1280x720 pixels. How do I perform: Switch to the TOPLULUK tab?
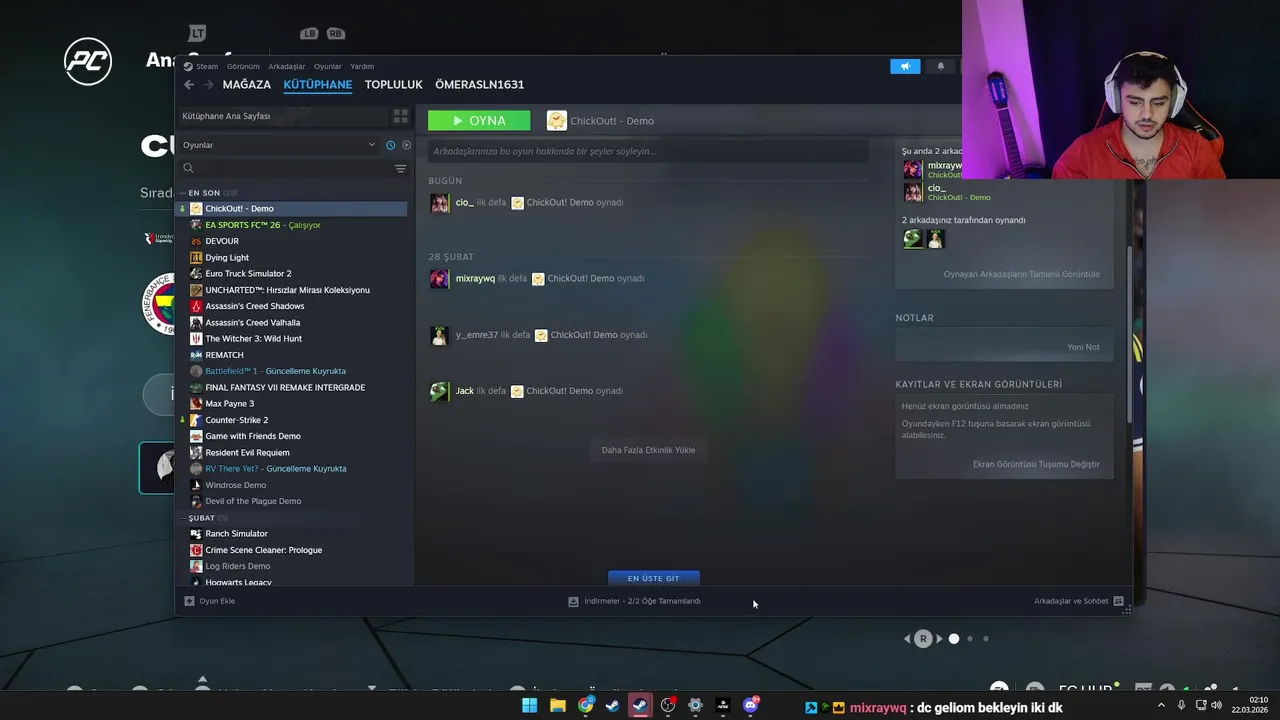pos(393,85)
